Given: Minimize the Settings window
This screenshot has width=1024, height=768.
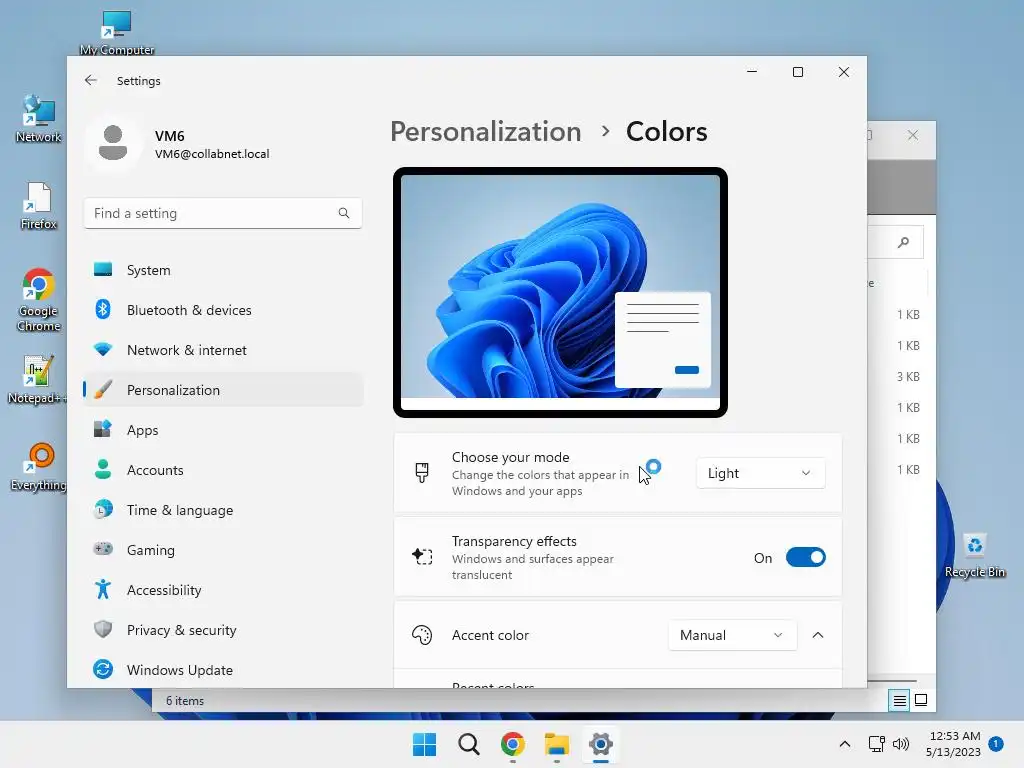Looking at the screenshot, I should 752,72.
